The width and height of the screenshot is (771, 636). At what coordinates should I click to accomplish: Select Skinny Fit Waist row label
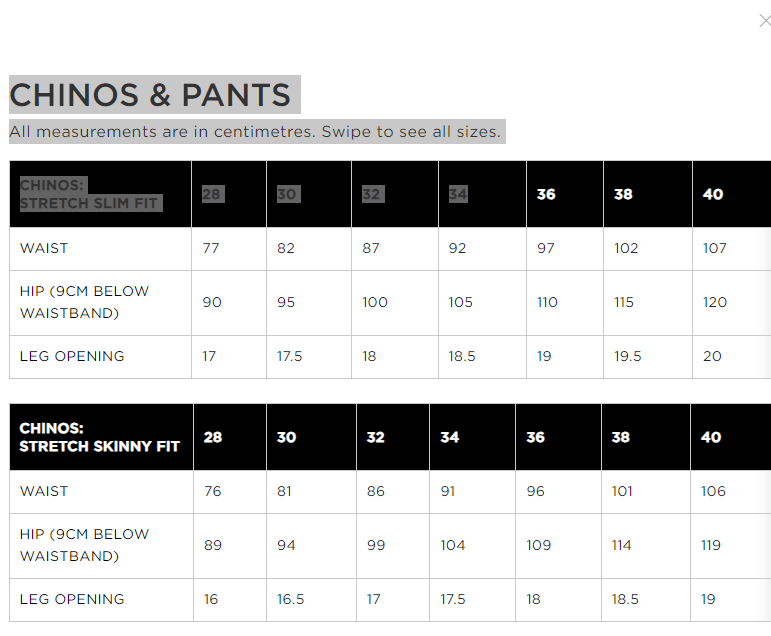pos(44,491)
